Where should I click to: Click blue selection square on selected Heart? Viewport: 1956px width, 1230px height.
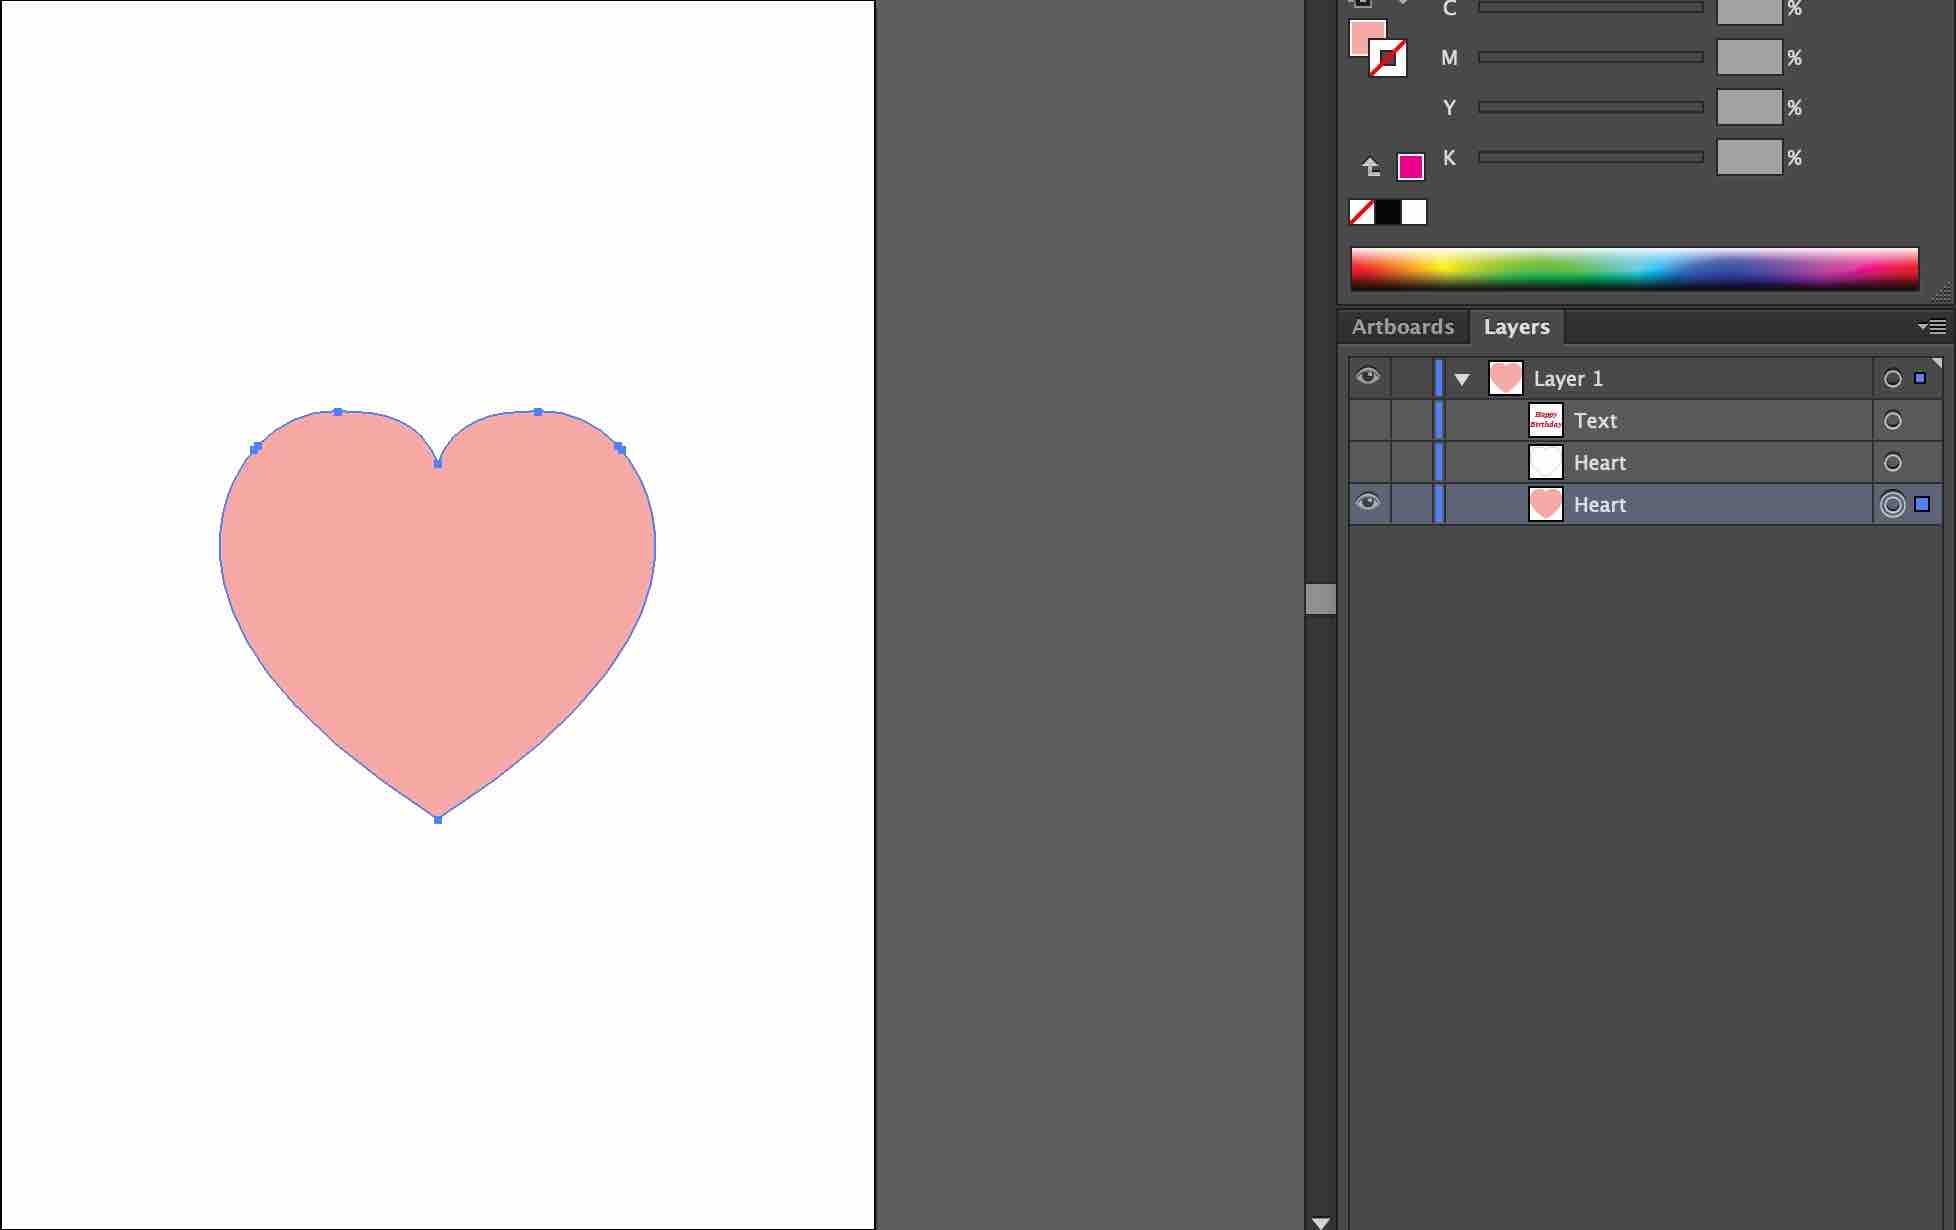click(x=1922, y=504)
